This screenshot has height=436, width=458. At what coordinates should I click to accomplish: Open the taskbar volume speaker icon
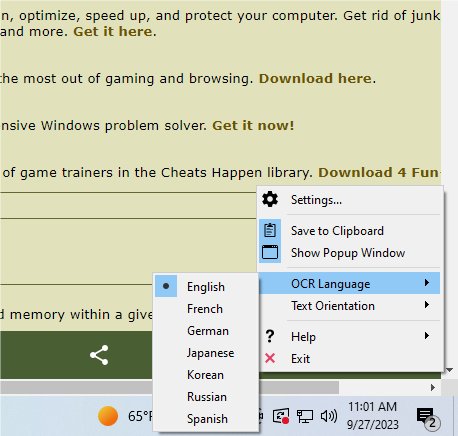[329, 416]
